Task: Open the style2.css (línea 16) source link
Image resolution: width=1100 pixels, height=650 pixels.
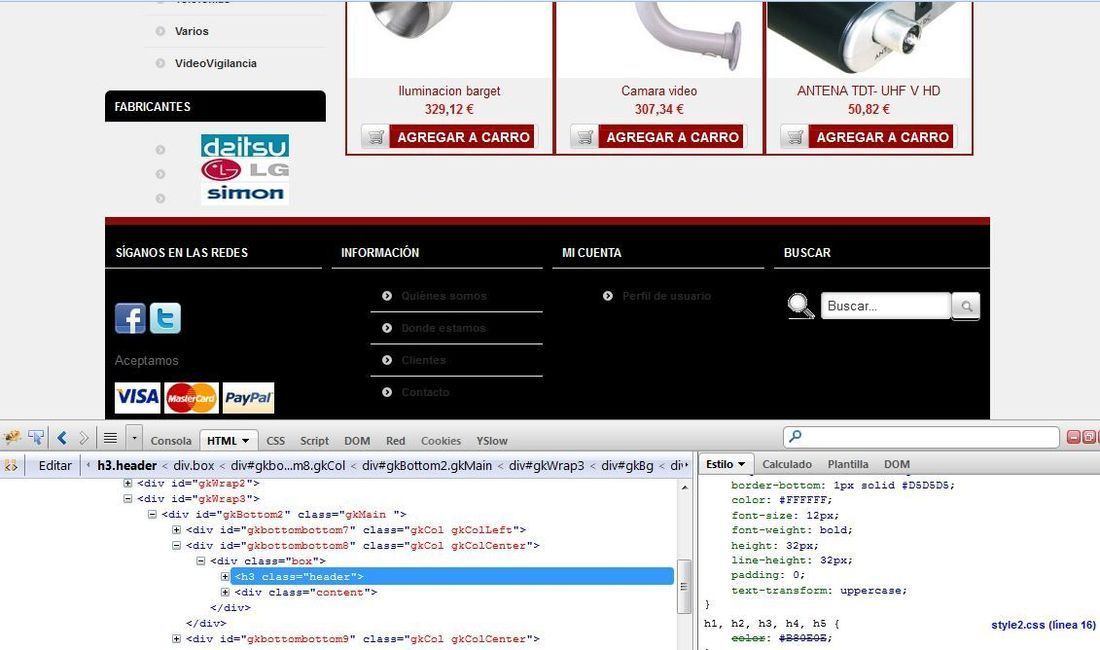Action: pos(1043,625)
